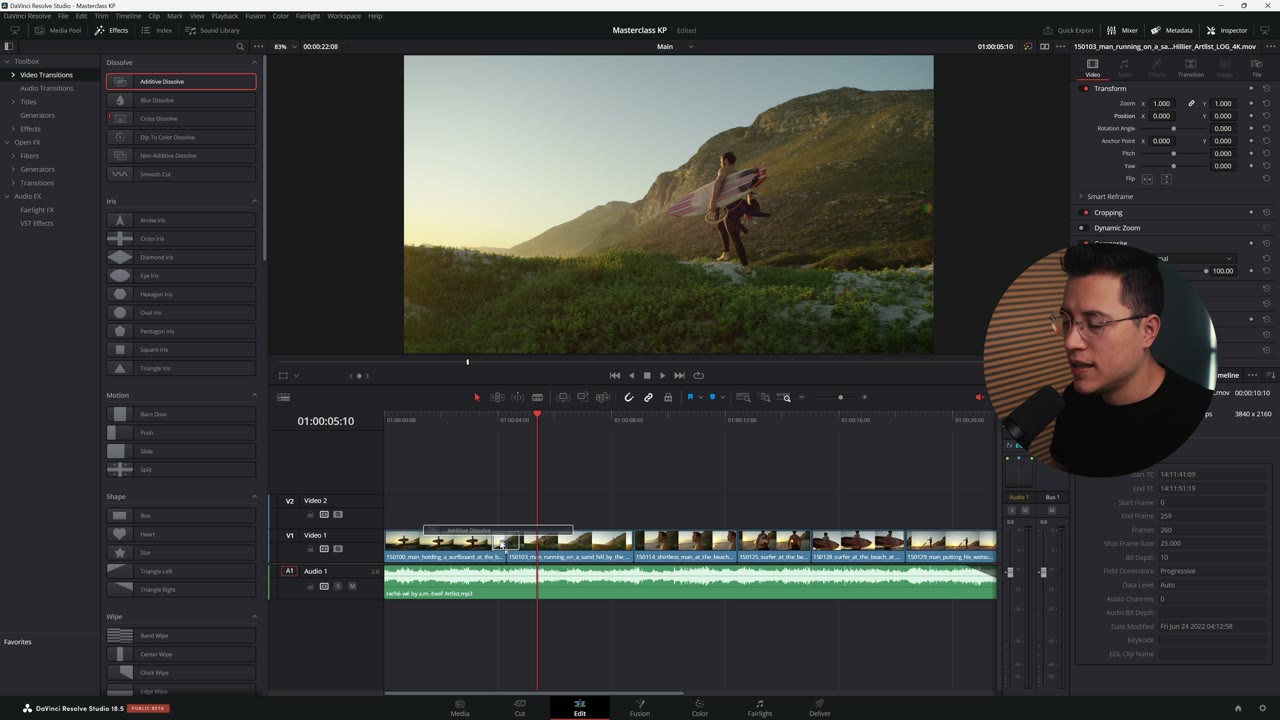
Task: Reset the Transform section
Action: pyautogui.click(x=1266, y=88)
